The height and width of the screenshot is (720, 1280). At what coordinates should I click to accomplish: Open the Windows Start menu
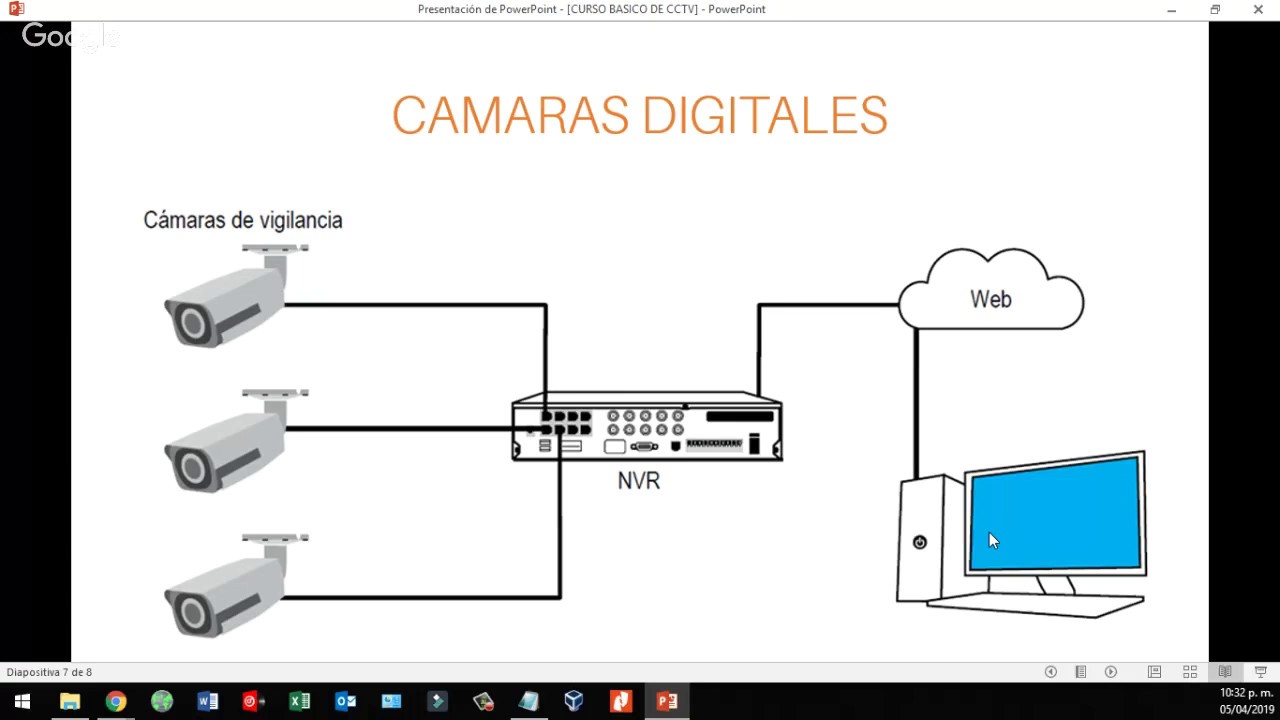click(x=22, y=701)
